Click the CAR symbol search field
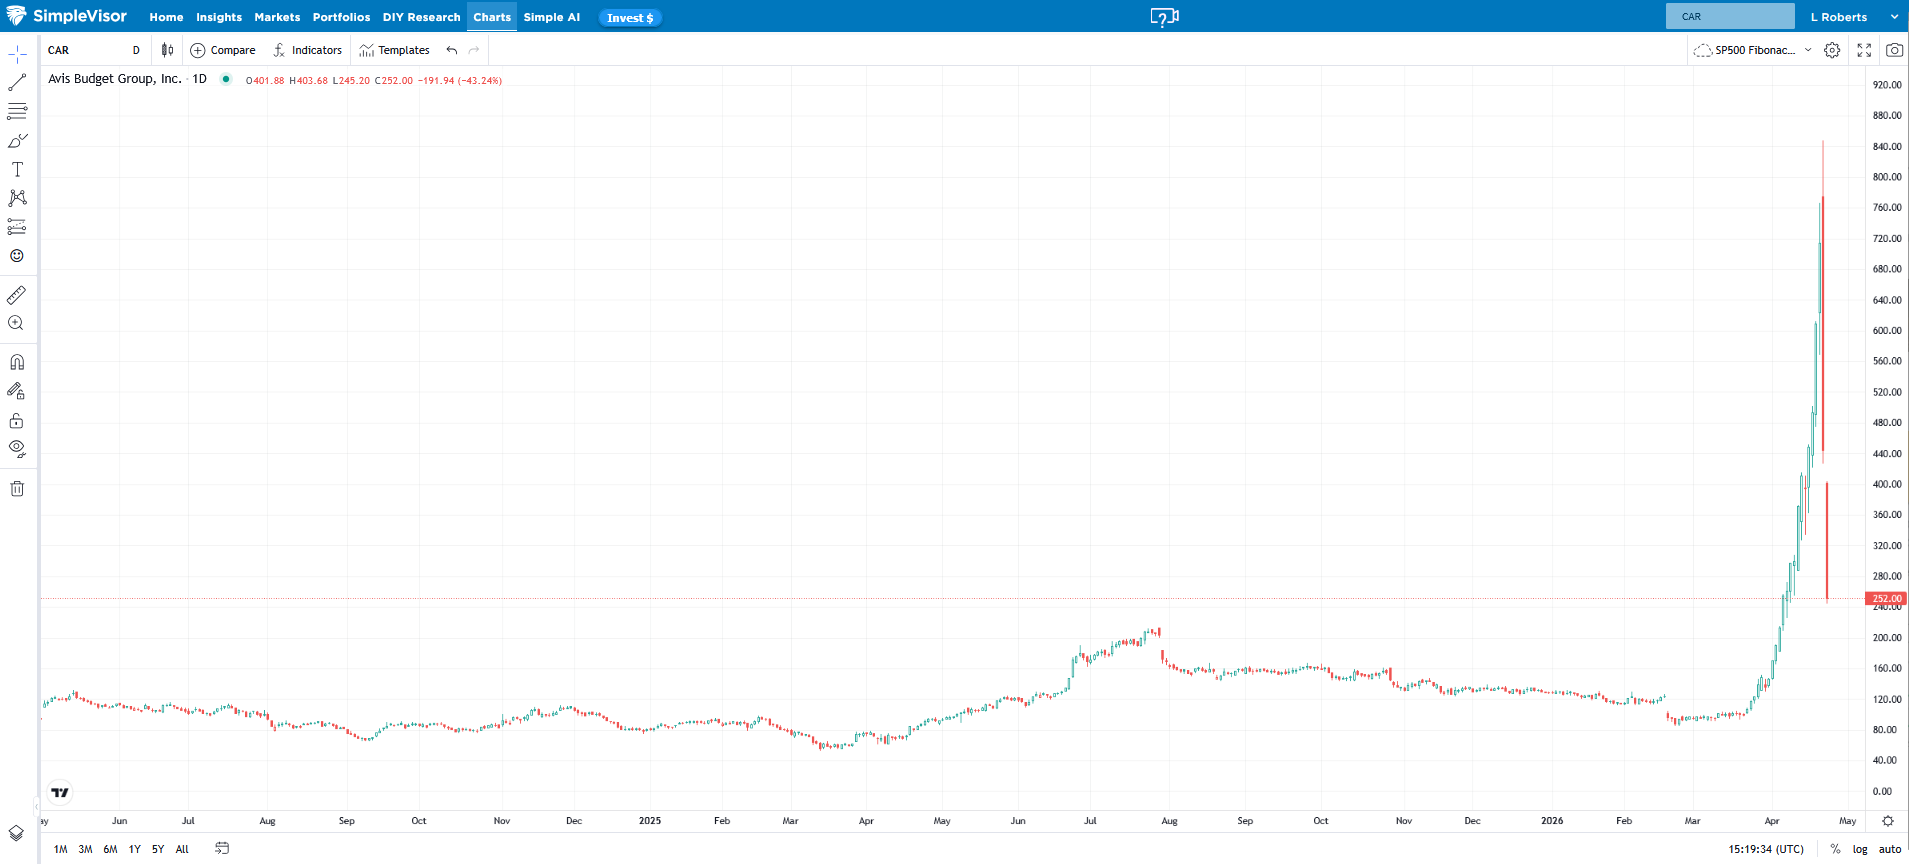 (x=90, y=50)
